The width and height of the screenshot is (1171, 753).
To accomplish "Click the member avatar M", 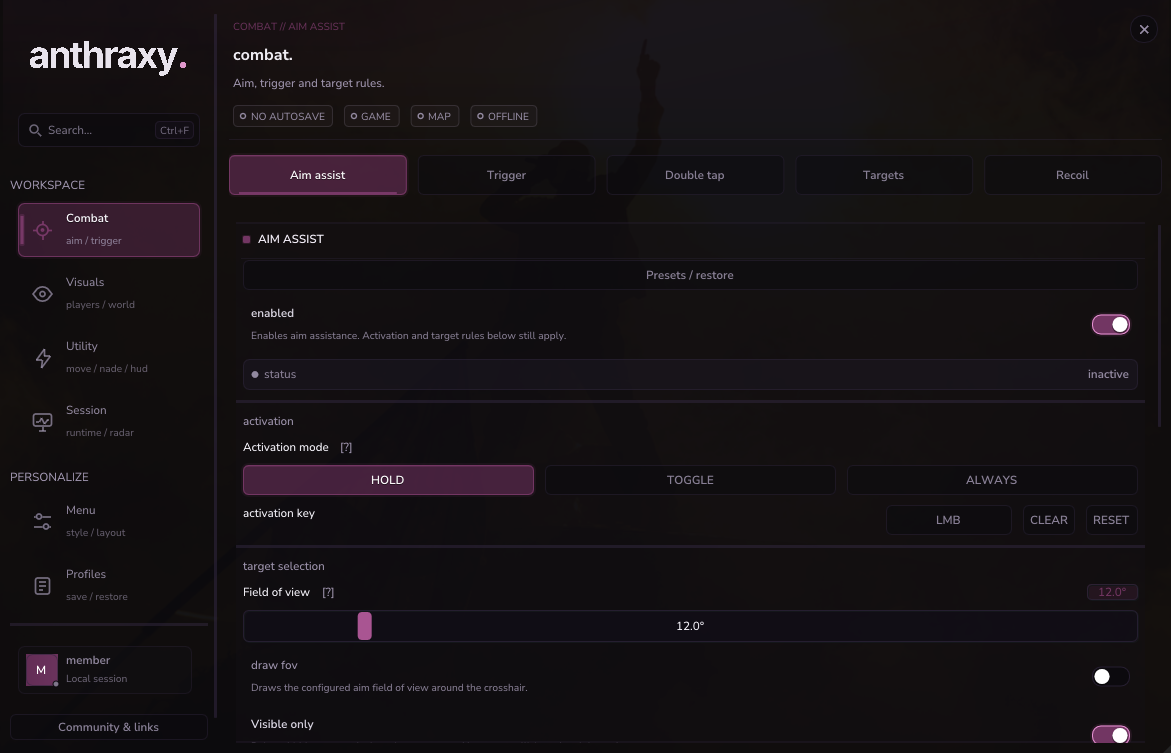I will tap(41, 670).
